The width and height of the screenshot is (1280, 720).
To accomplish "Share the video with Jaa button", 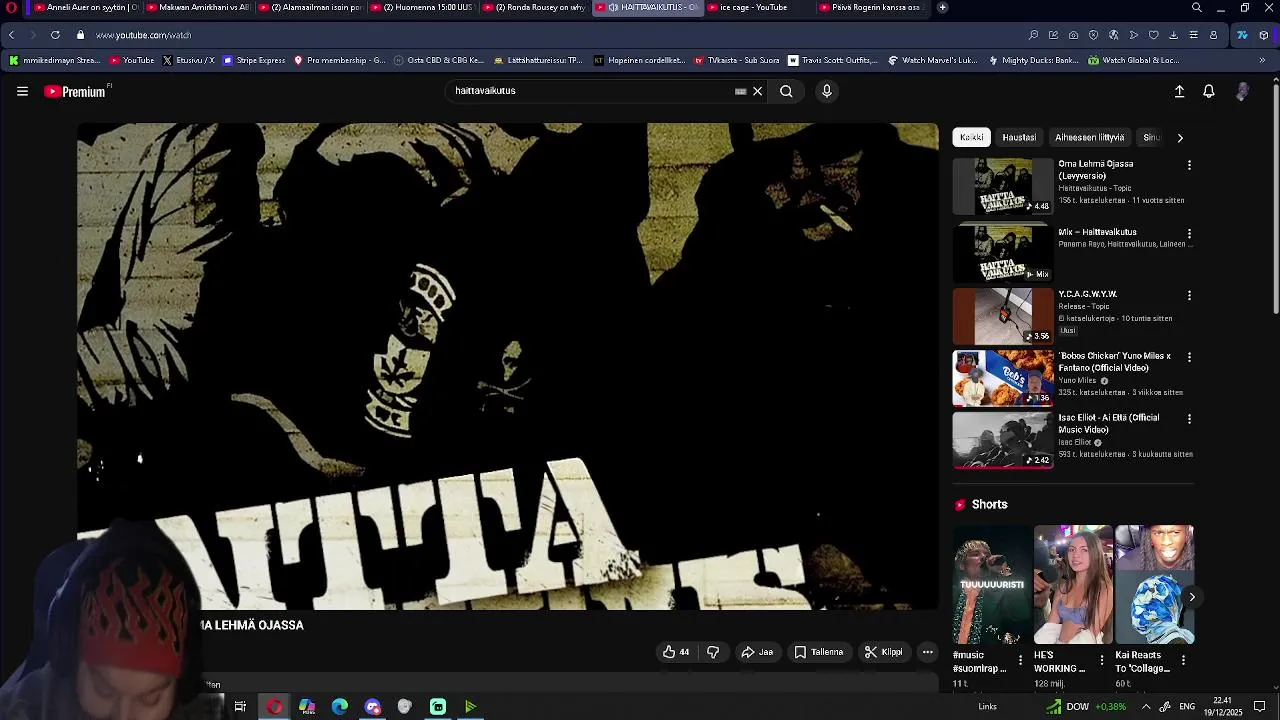I will click(x=757, y=652).
